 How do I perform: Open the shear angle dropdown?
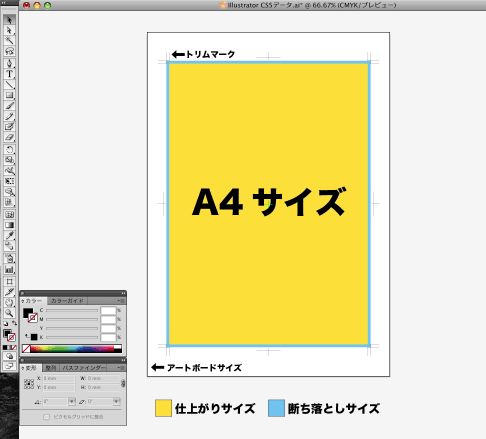pos(116,401)
